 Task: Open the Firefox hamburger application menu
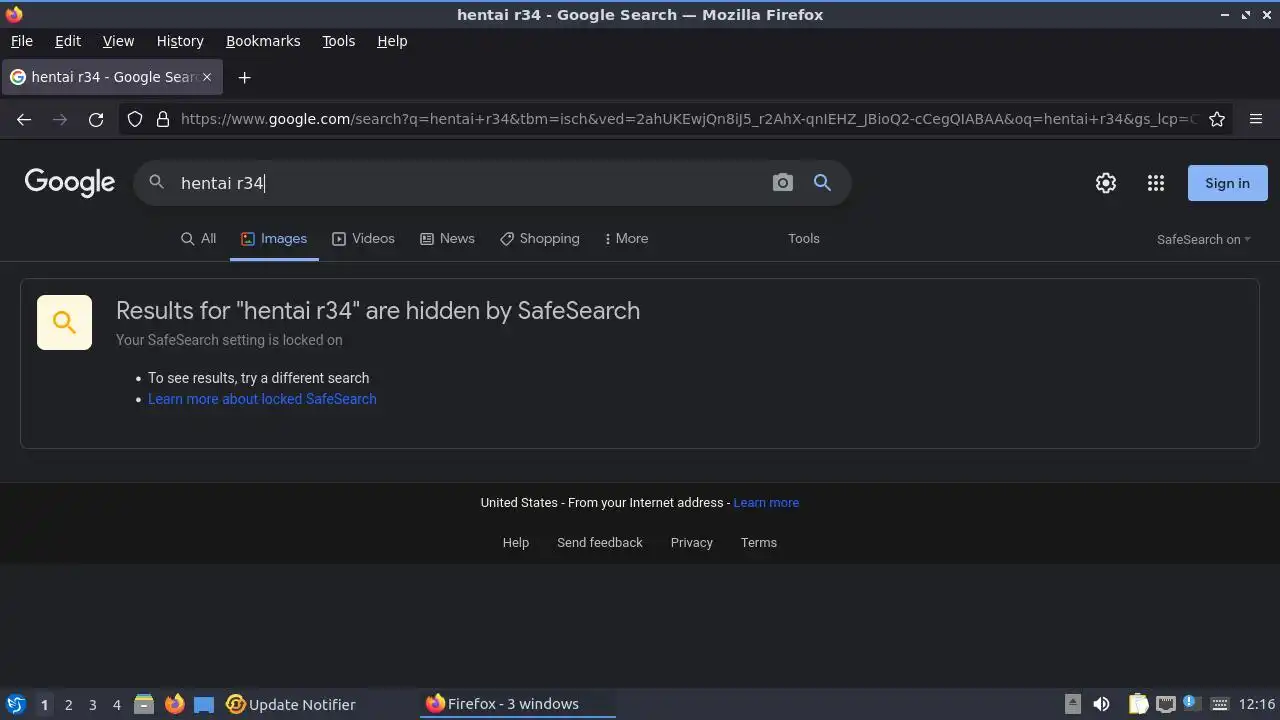(x=1256, y=119)
